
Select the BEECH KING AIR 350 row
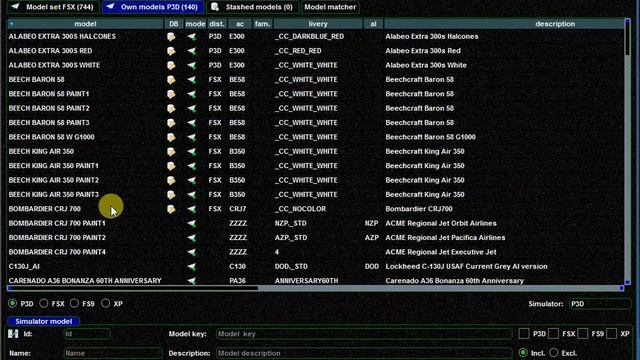pyautogui.click(x=316, y=151)
